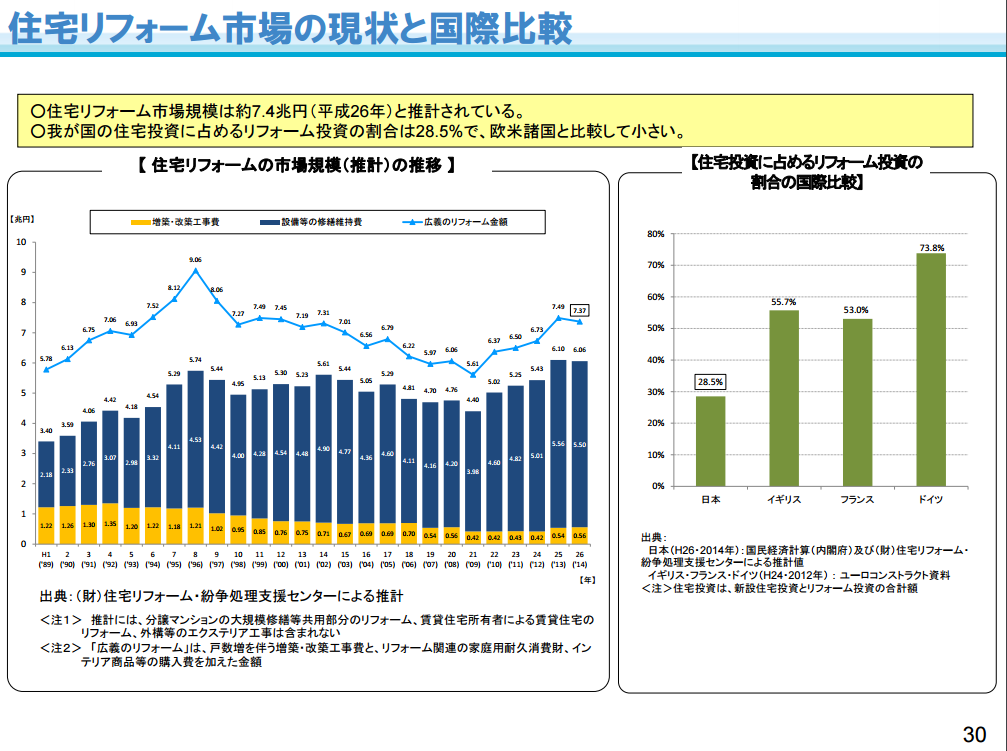Click the navy 設備等の修繕維持費 legend swatch
Viewport: 1007px width, 751px height.
point(268,221)
